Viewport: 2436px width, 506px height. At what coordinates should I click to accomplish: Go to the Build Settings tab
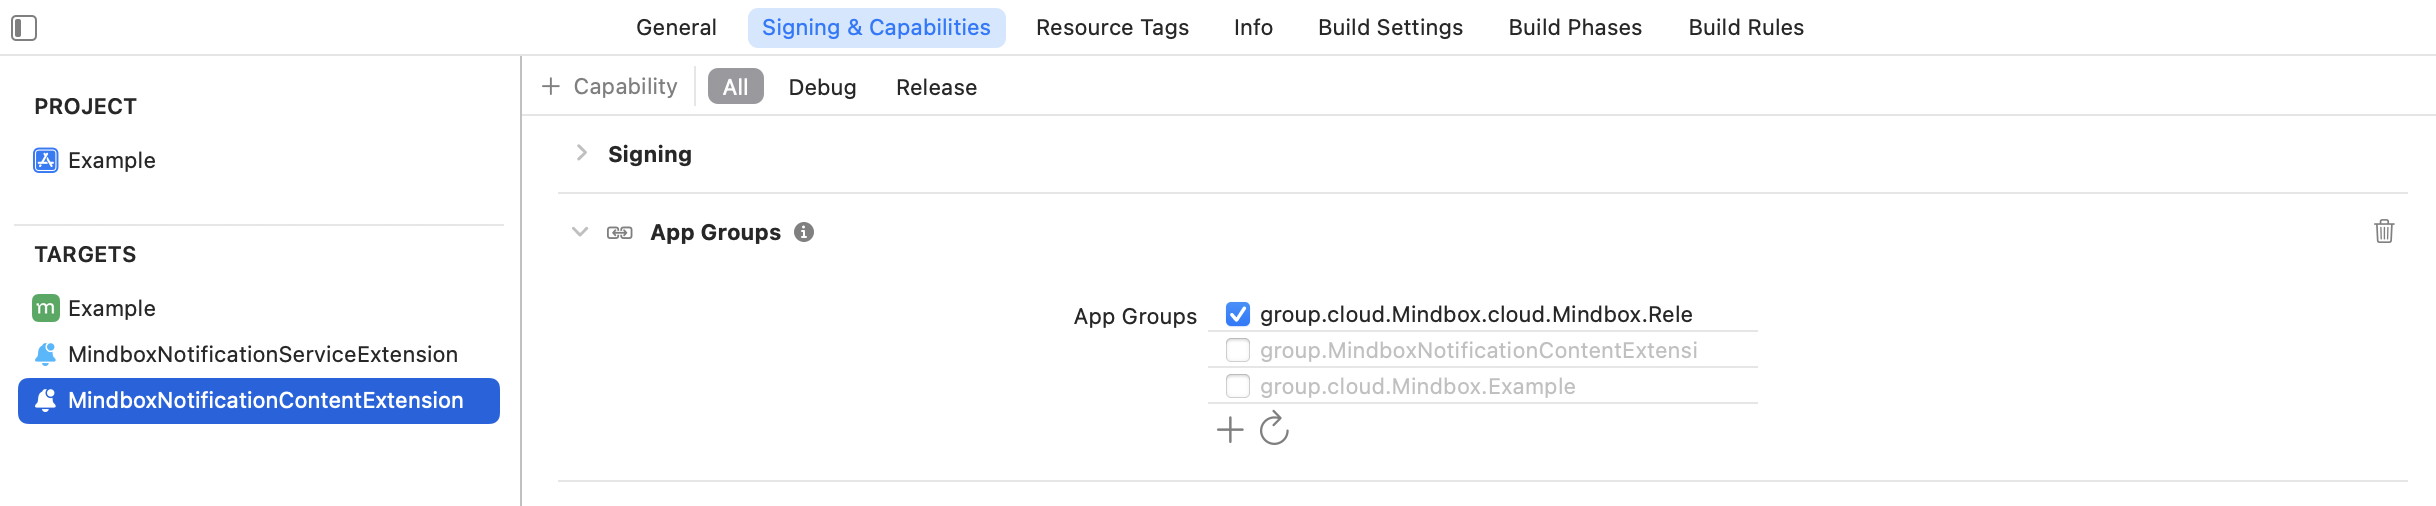(1390, 28)
